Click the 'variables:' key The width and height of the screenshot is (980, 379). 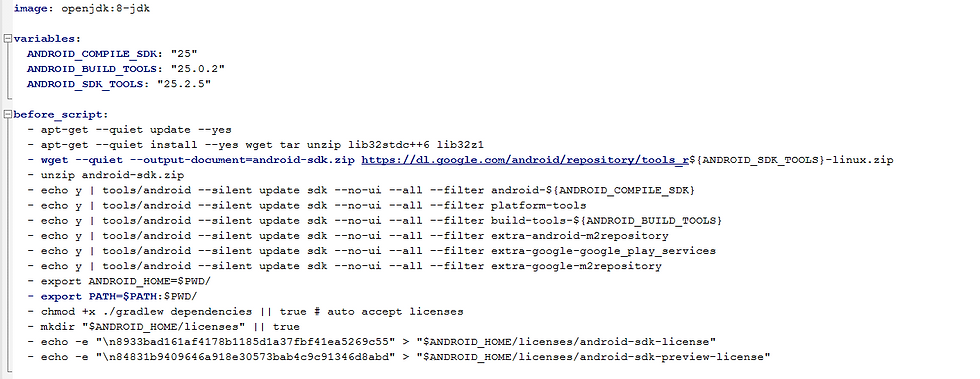[48, 39]
